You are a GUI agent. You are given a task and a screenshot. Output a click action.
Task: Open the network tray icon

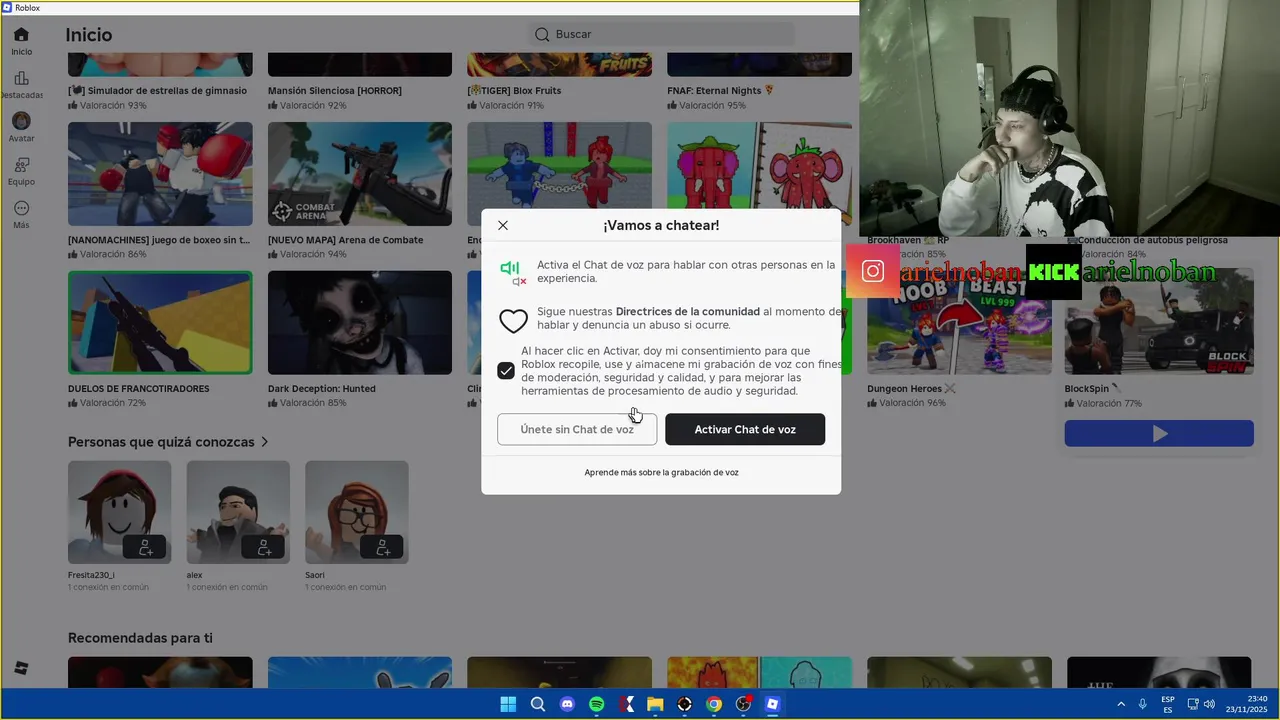point(1194,704)
